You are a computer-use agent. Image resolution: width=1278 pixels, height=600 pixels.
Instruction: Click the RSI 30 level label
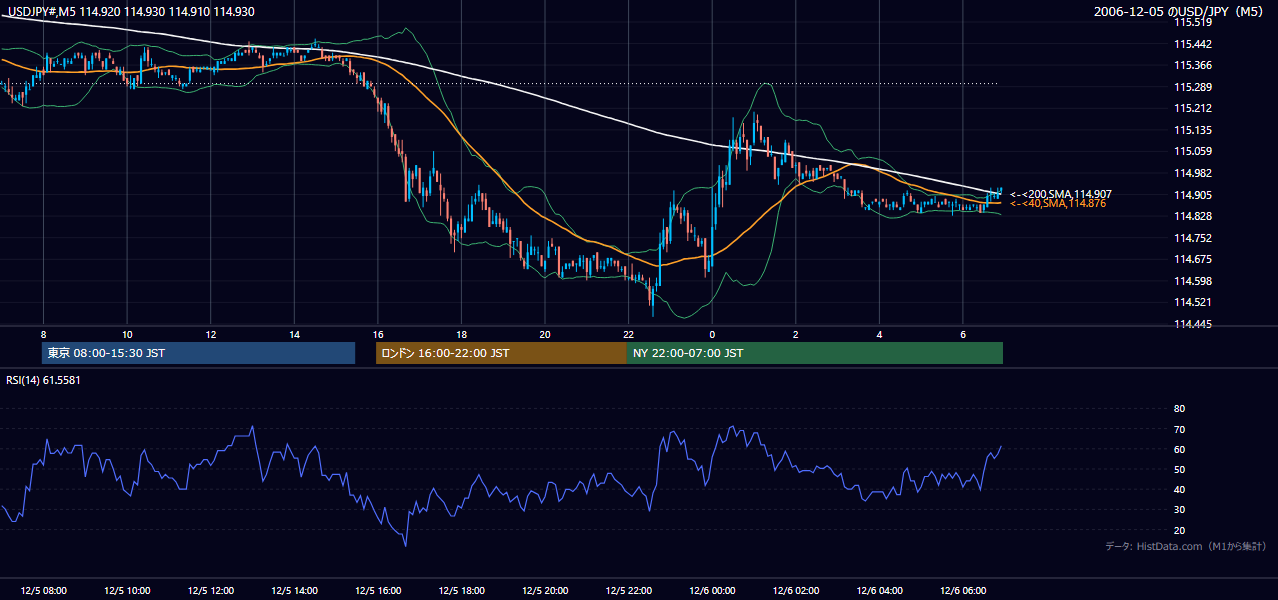coord(1179,509)
